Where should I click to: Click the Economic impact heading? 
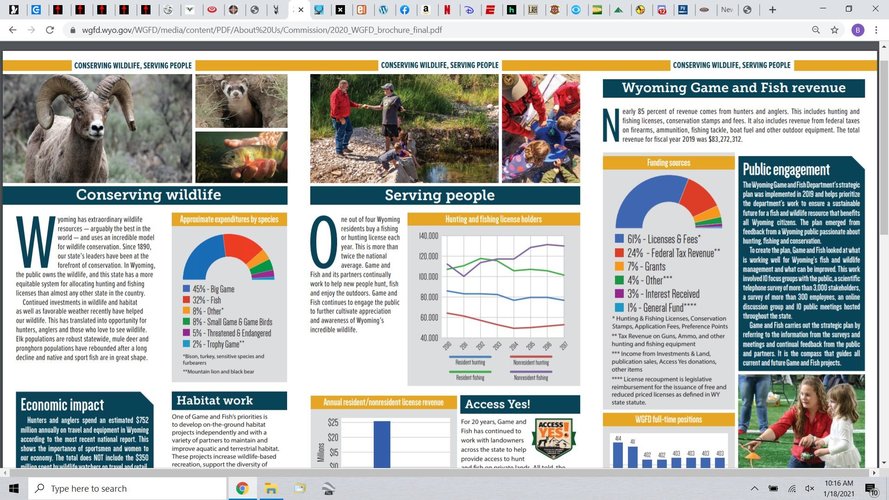click(62, 404)
